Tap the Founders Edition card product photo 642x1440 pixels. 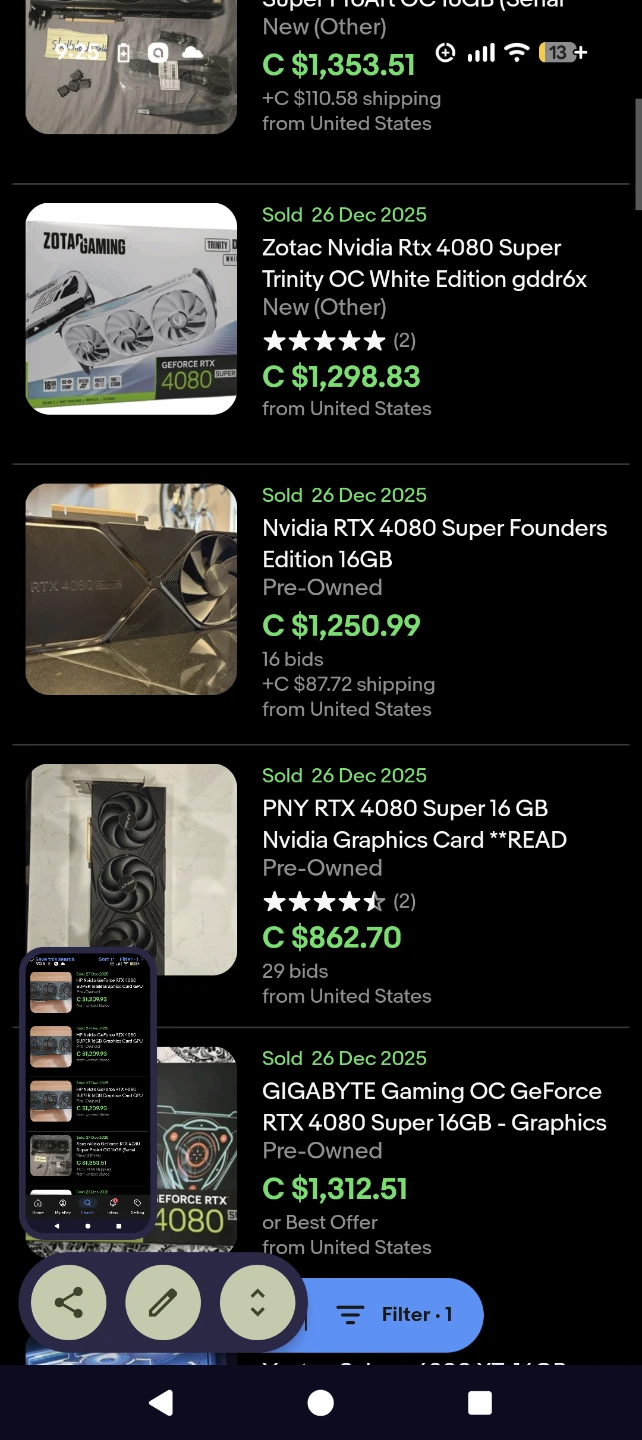tap(131, 589)
